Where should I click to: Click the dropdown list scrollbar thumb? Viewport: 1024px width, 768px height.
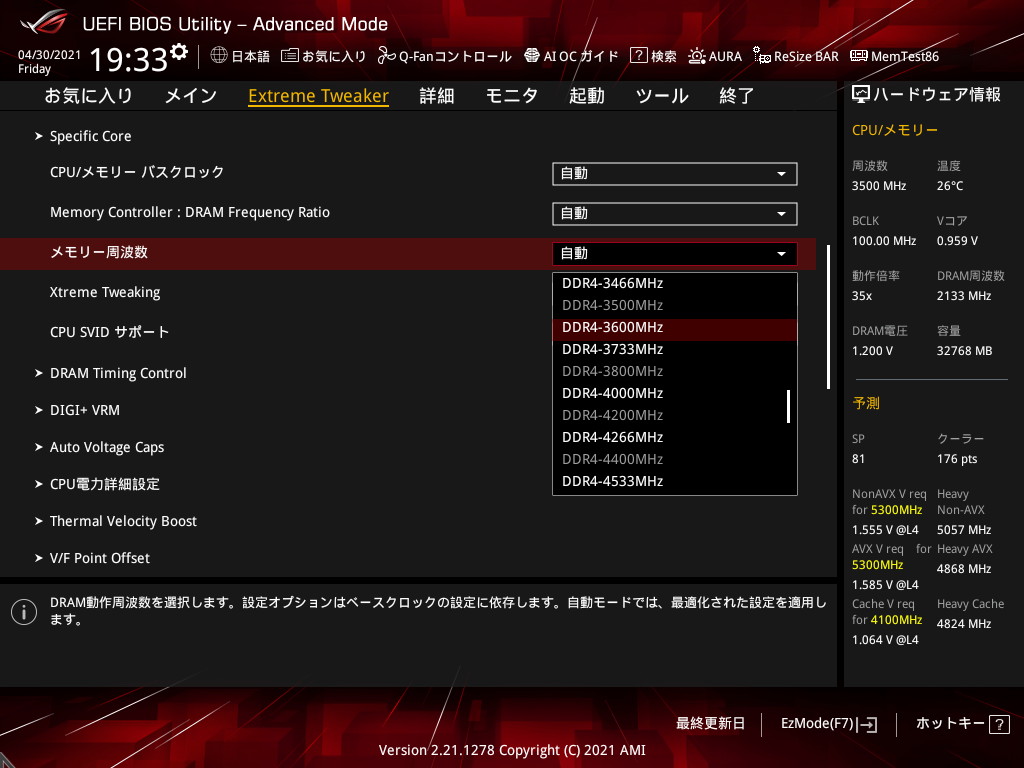tap(788, 406)
